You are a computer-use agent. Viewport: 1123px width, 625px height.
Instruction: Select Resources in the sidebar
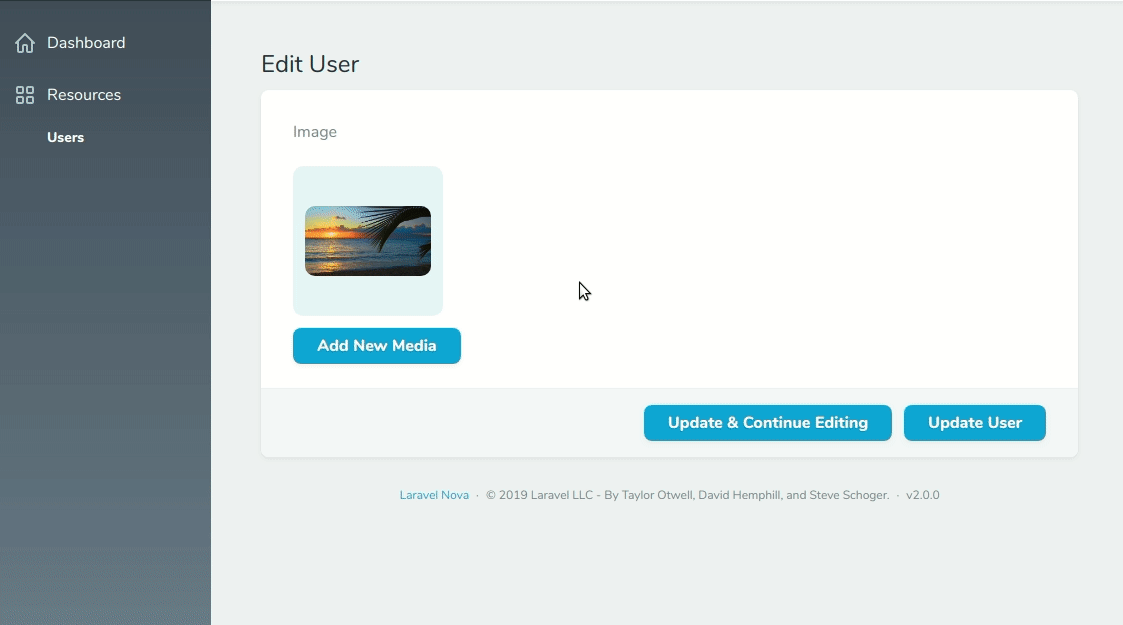(x=84, y=94)
